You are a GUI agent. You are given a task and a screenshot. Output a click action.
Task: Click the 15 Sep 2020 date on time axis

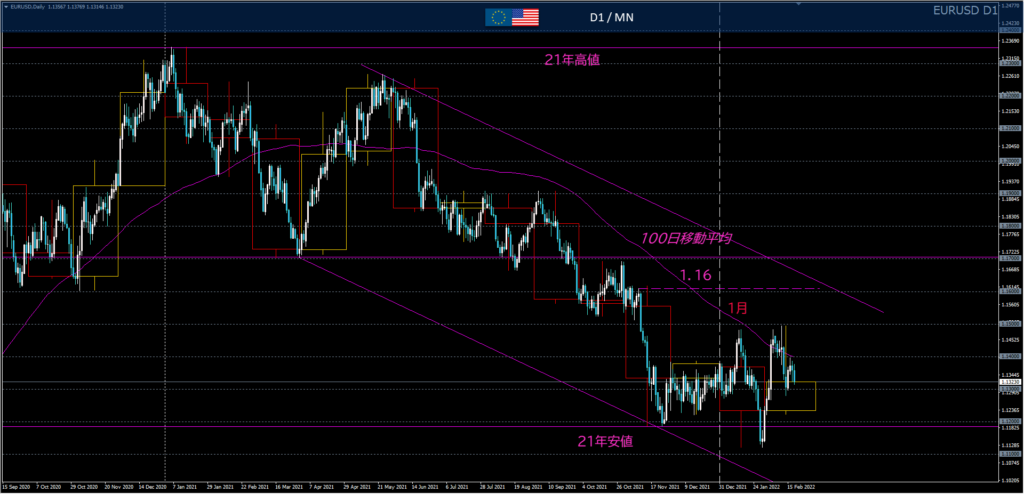pos(18,488)
